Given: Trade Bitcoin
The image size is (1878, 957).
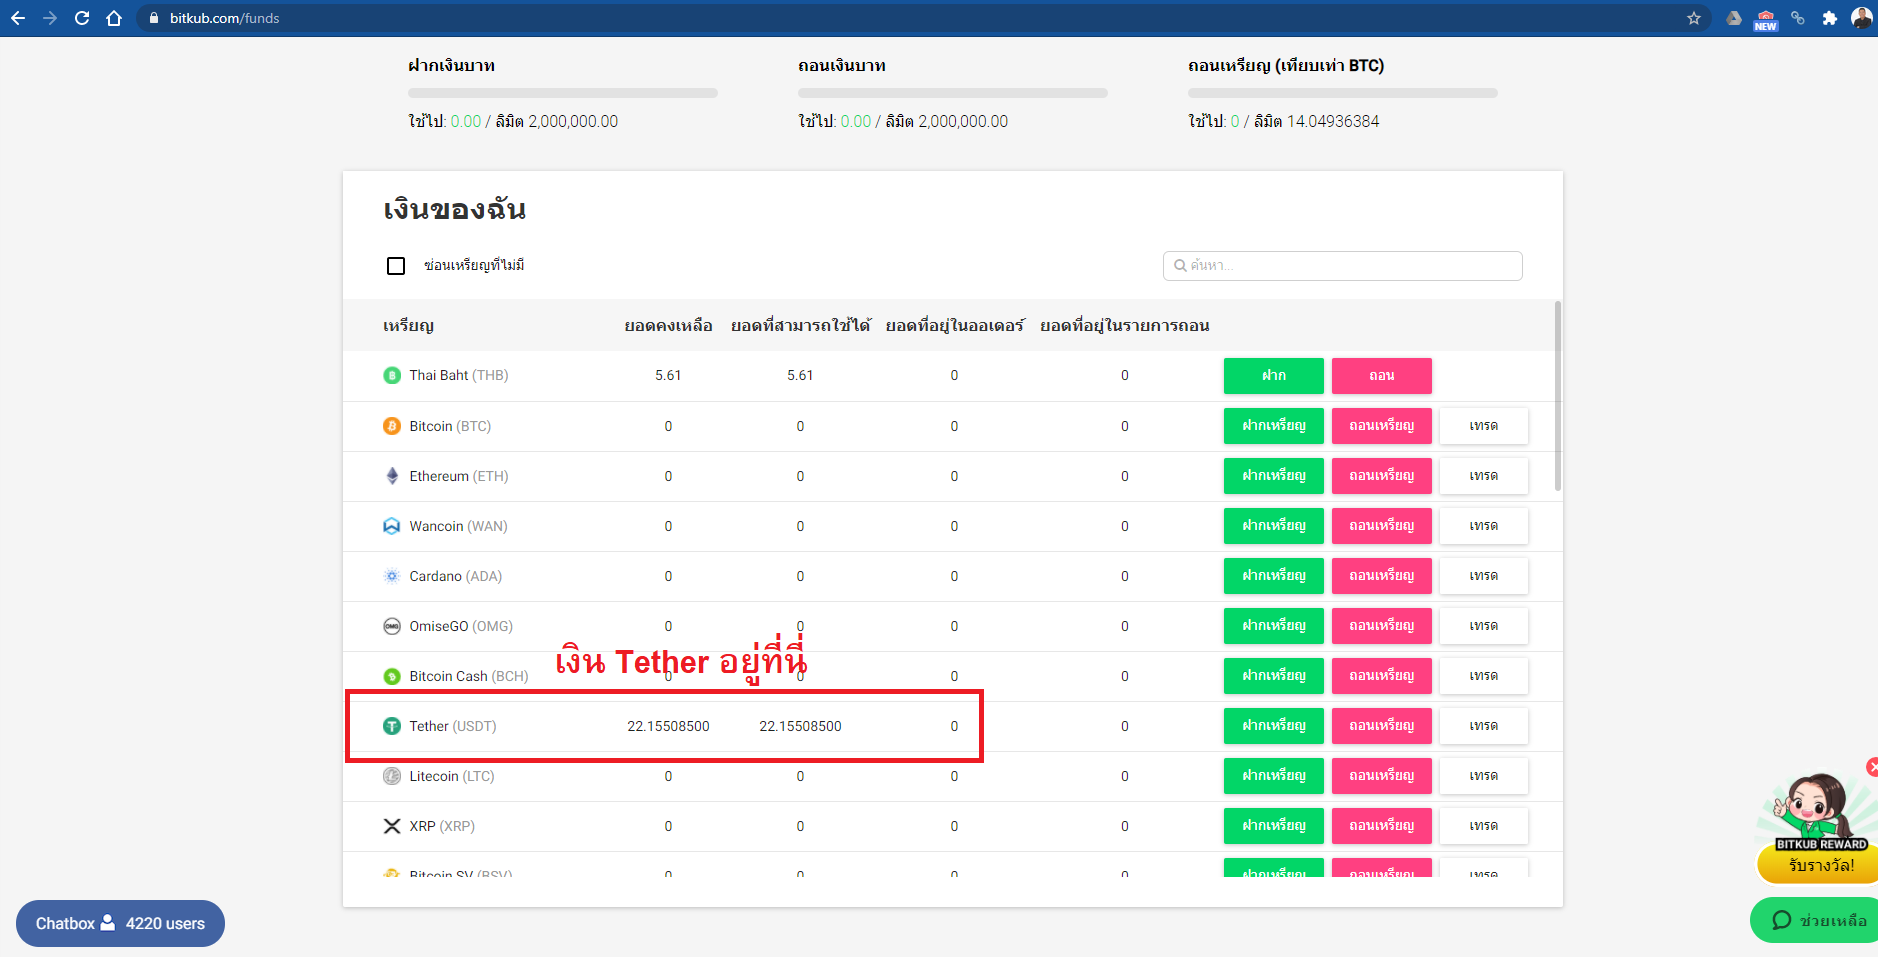Looking at the screenshot, I should click(x=1484, y=426).
